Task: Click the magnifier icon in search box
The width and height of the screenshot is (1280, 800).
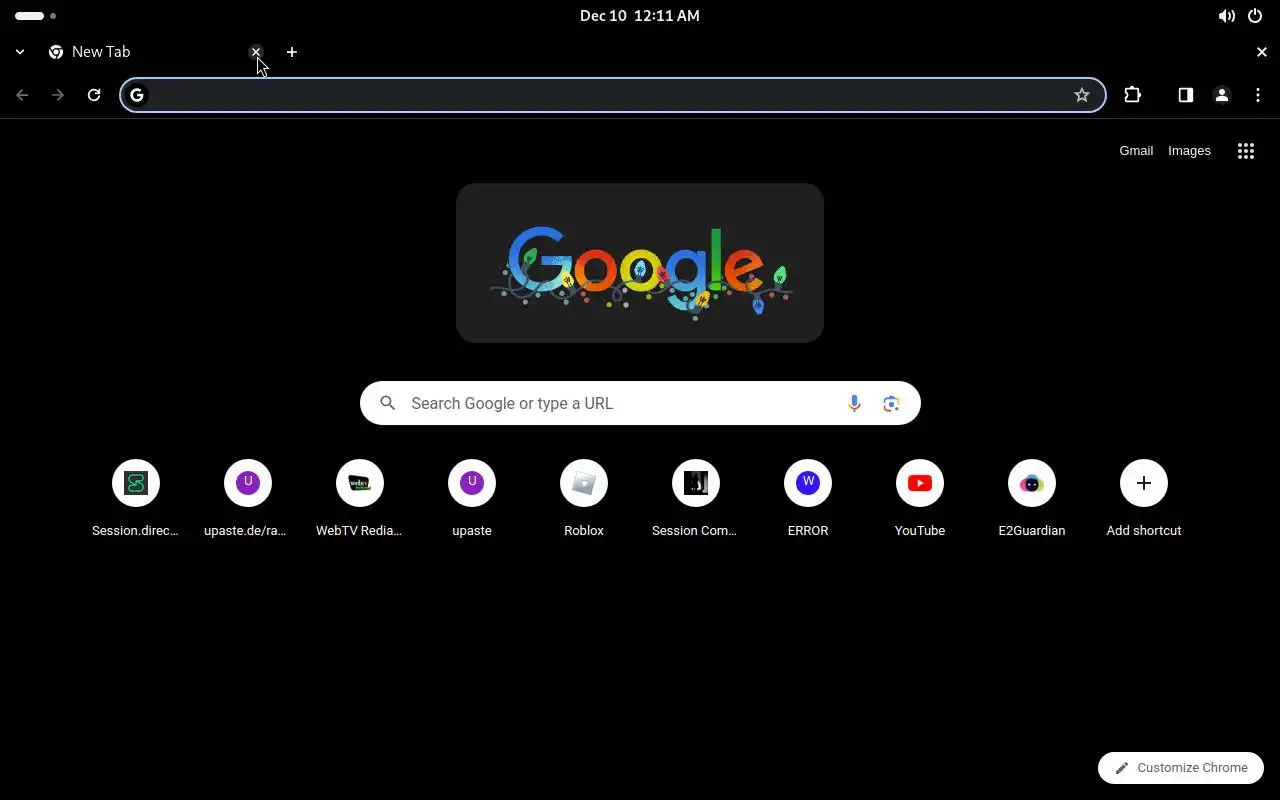Action: pos(388,403)
